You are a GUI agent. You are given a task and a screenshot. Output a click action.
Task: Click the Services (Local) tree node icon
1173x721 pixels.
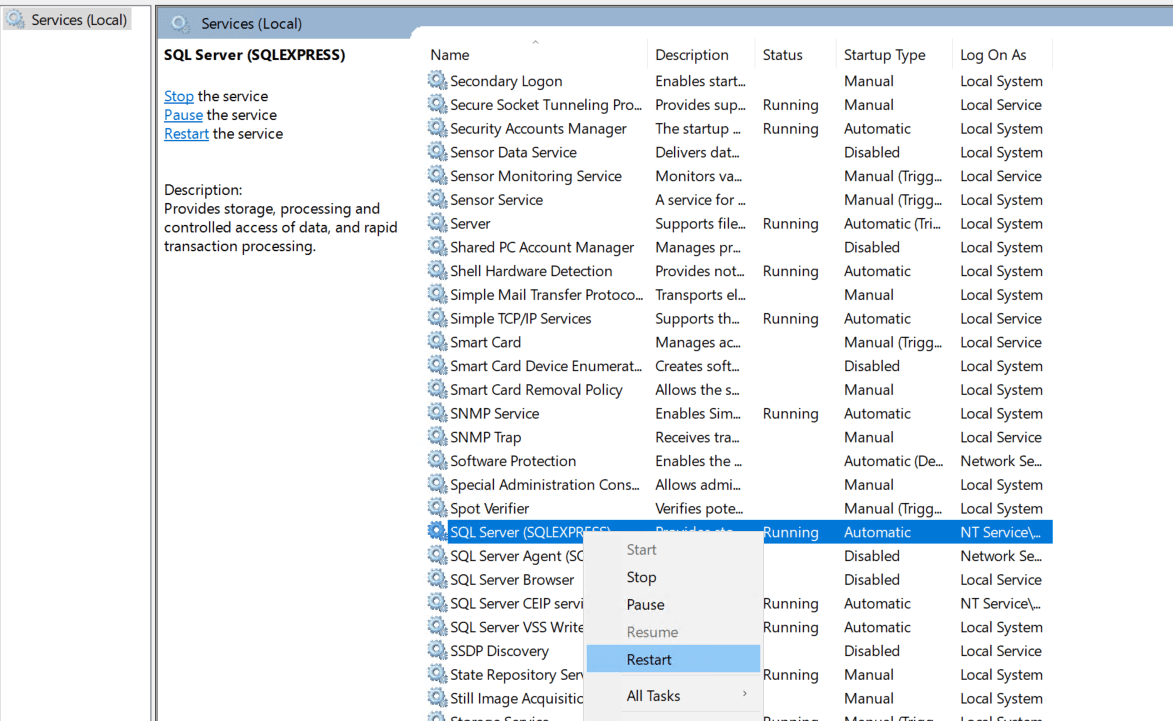(x=16, y=20)
